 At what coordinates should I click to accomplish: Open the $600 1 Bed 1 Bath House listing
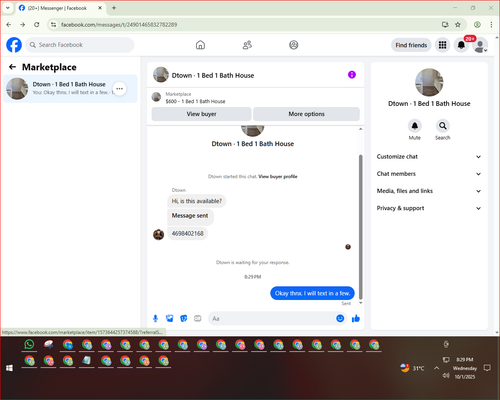(195, 101)
